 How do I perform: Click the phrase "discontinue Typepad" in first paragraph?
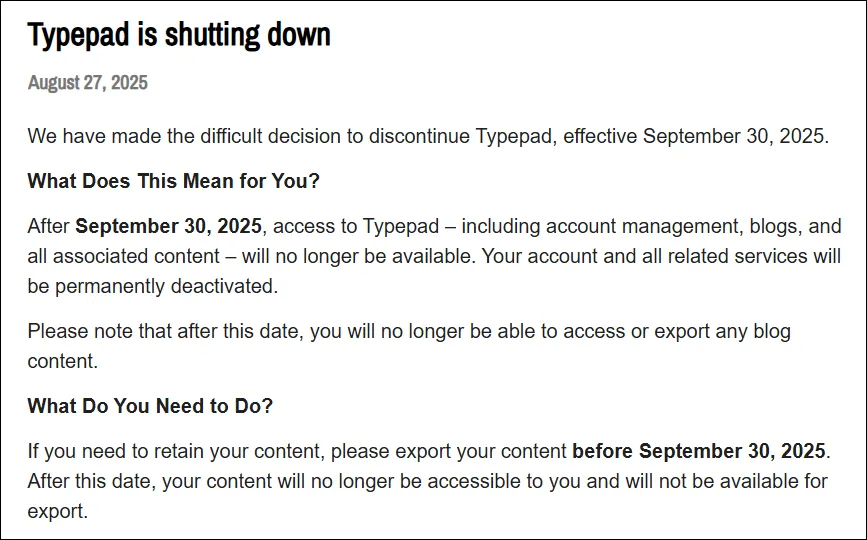461,137
